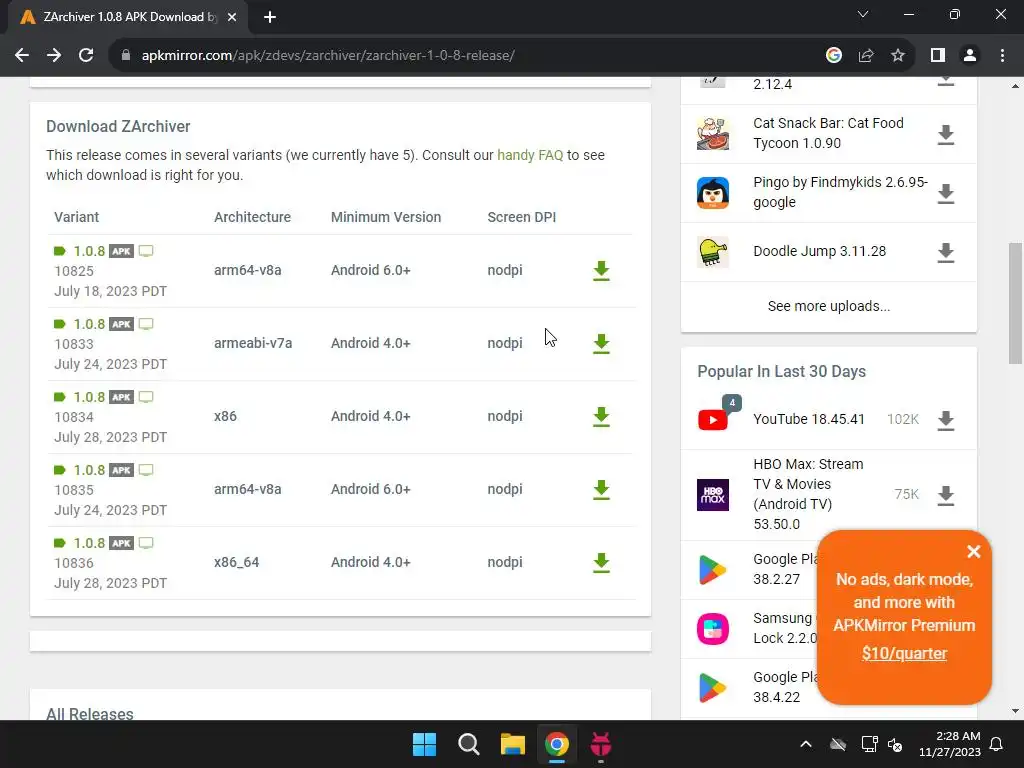Open the 1.0.8 variant link numbered 10825

pos(89,251)
